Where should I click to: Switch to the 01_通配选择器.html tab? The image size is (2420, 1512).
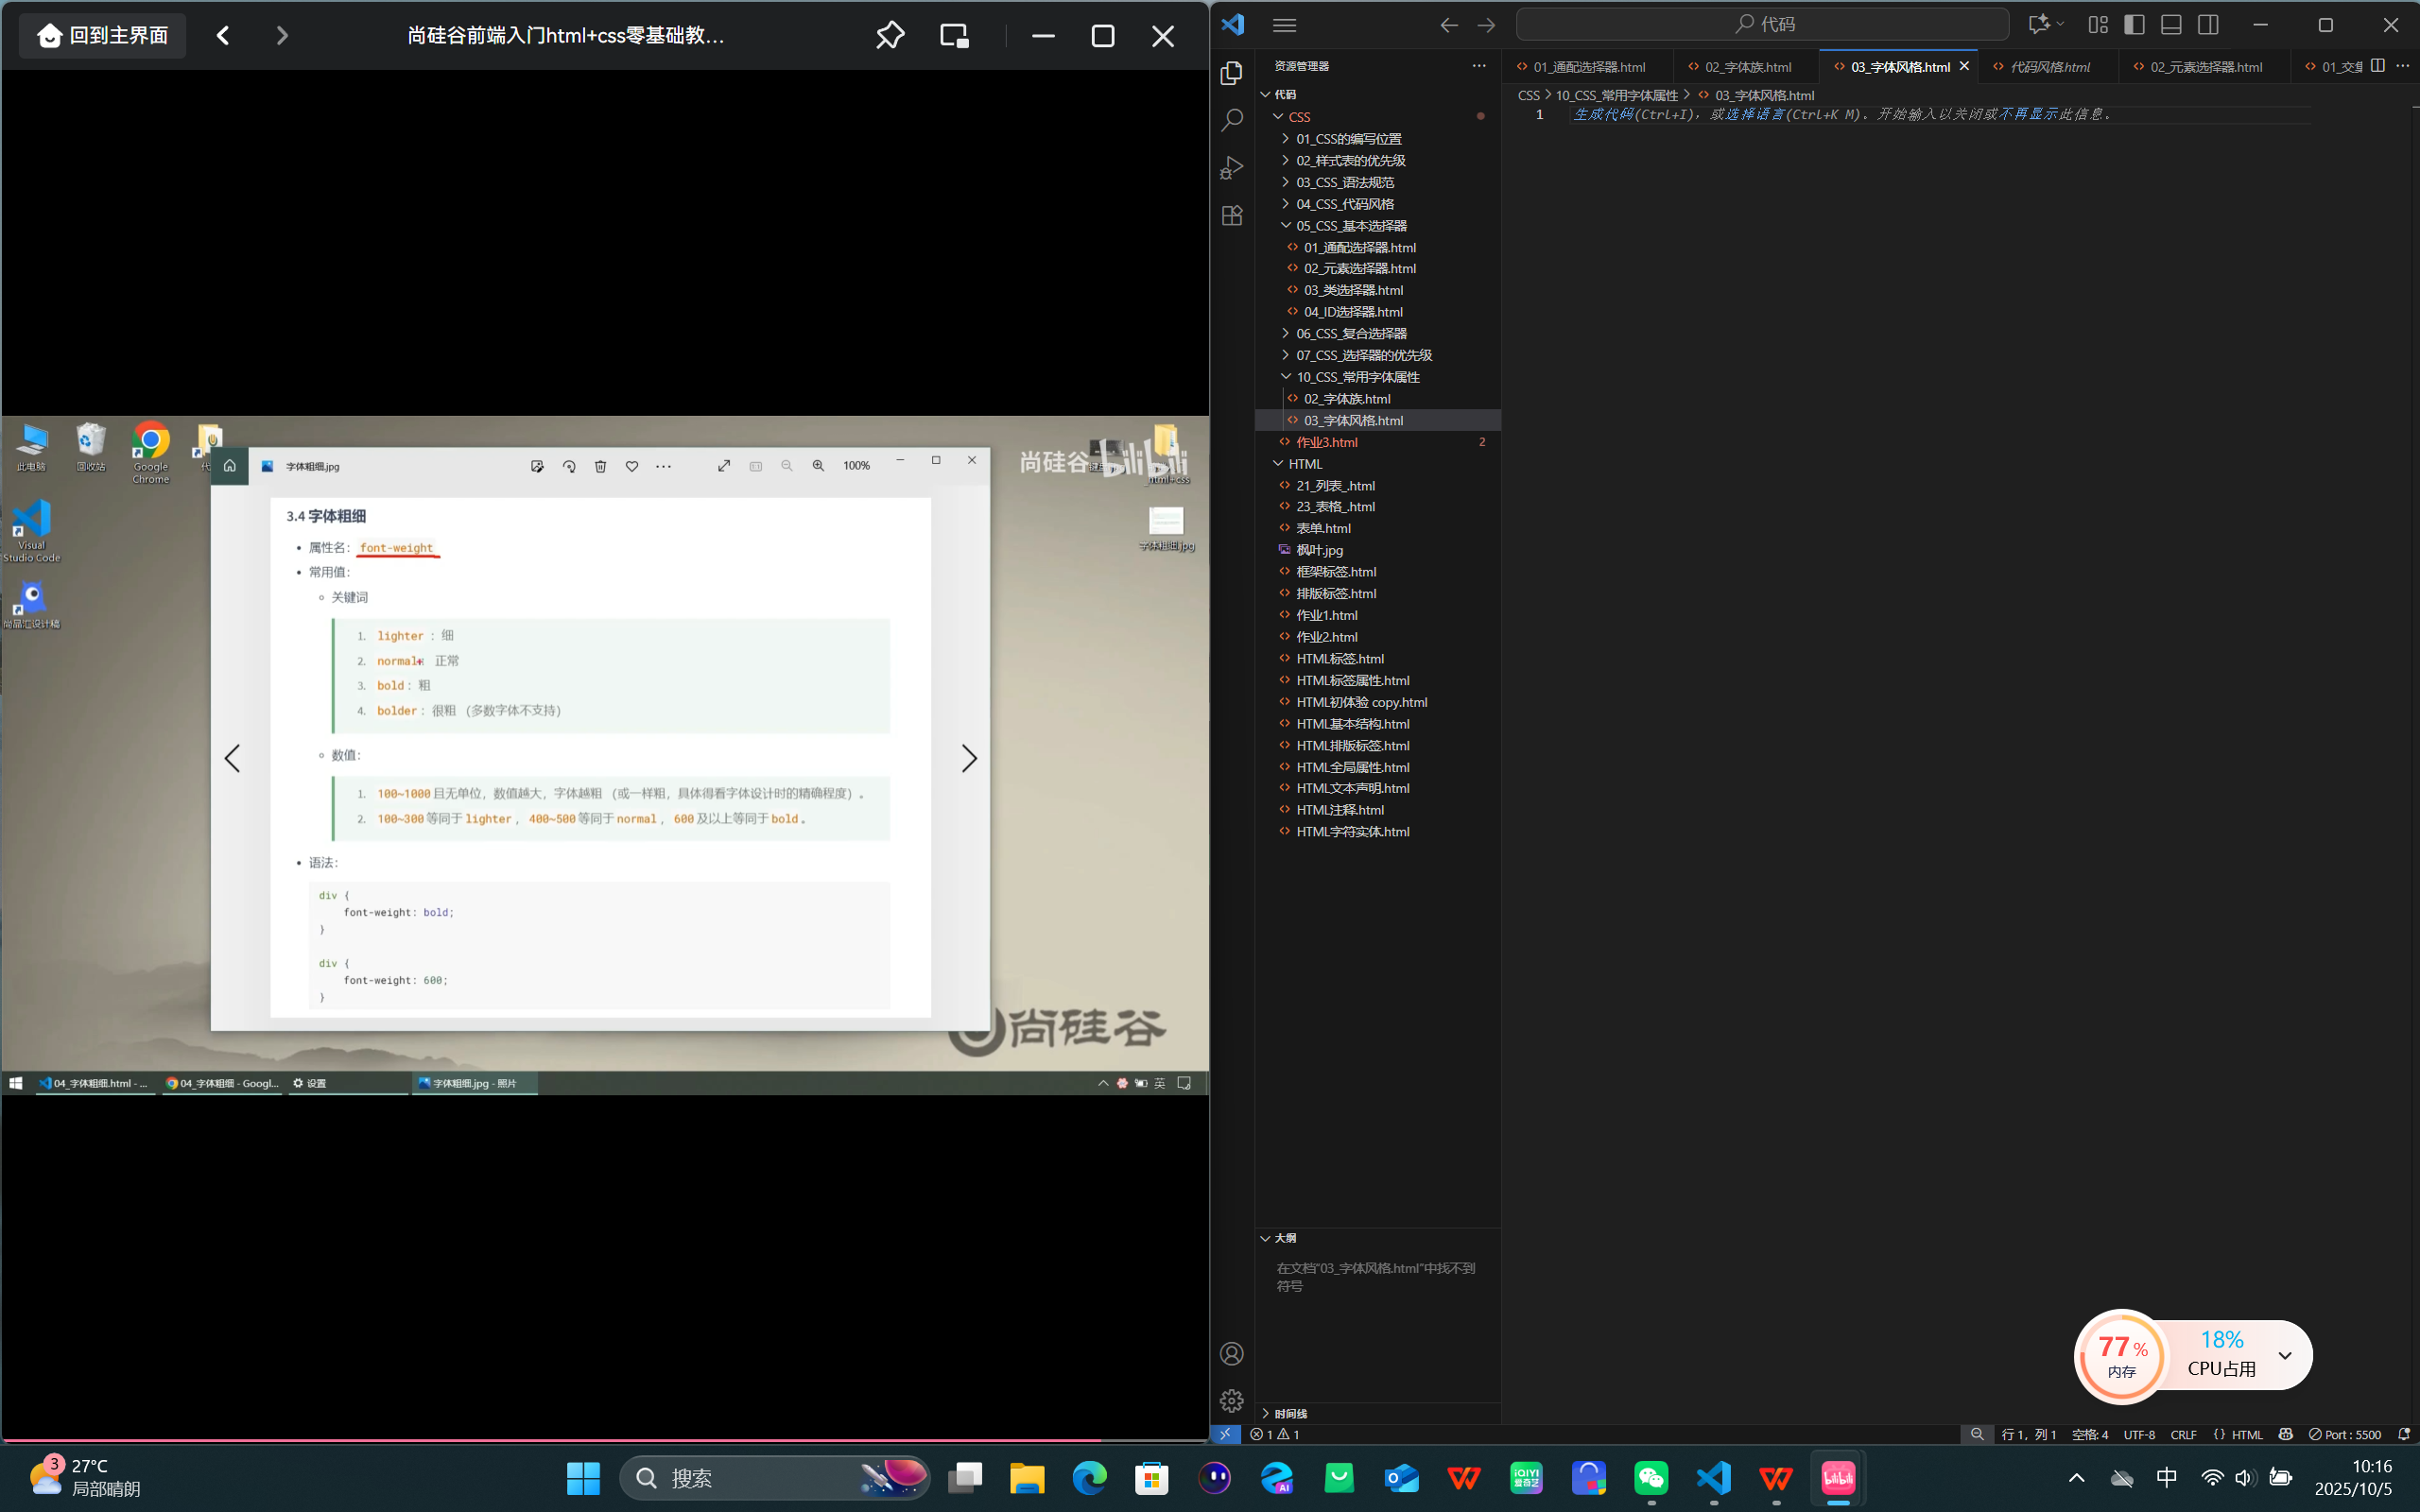[1588, 67]
